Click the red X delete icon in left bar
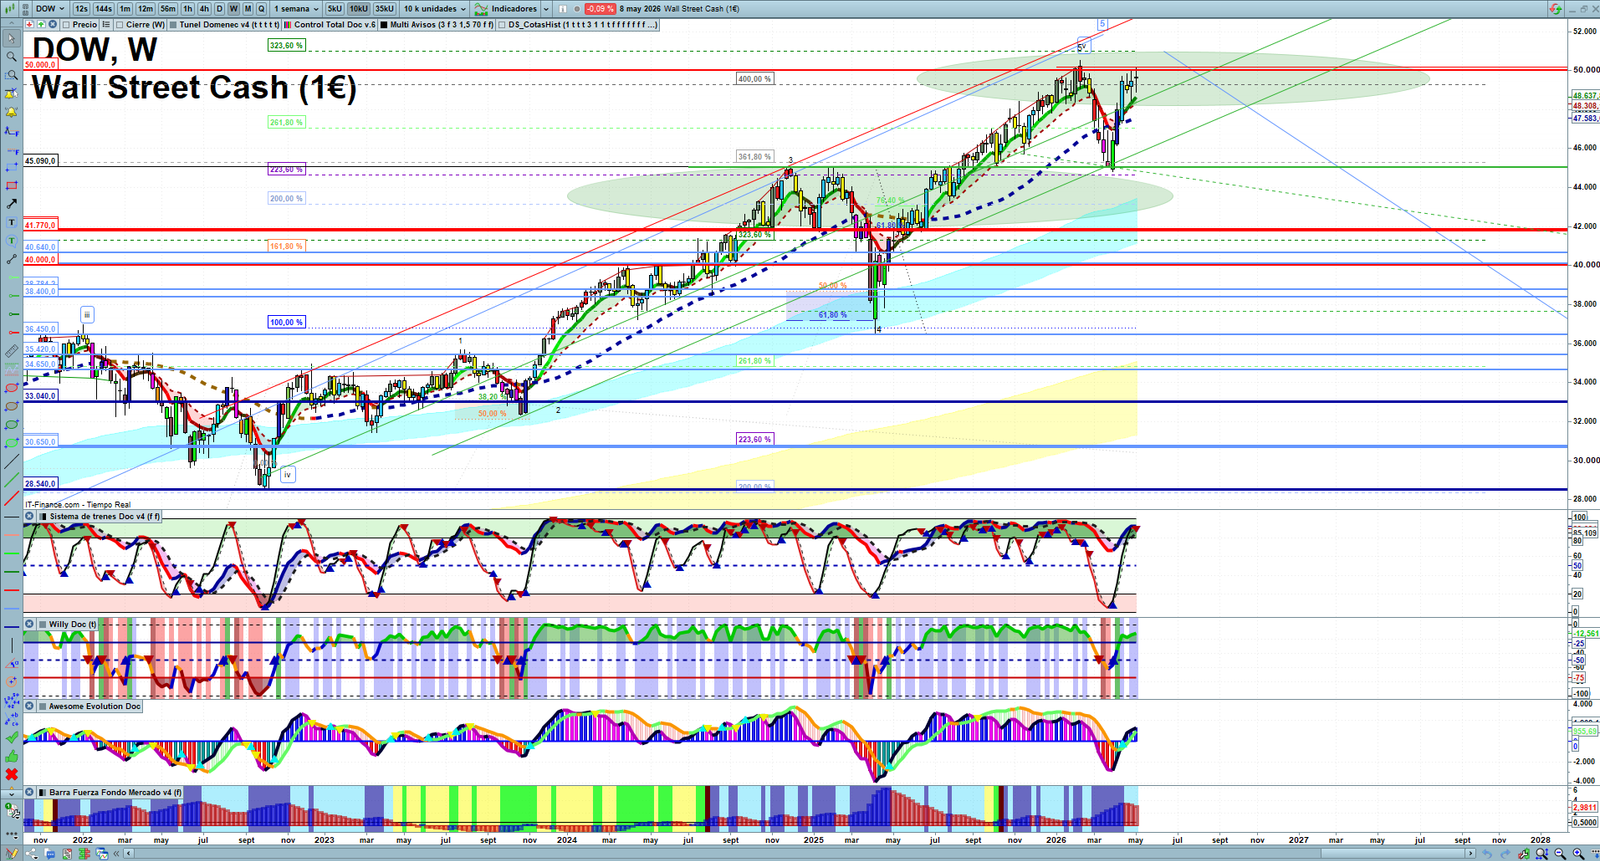The image size is (1600, 861). pyautogui.click(x=11, y=775)
